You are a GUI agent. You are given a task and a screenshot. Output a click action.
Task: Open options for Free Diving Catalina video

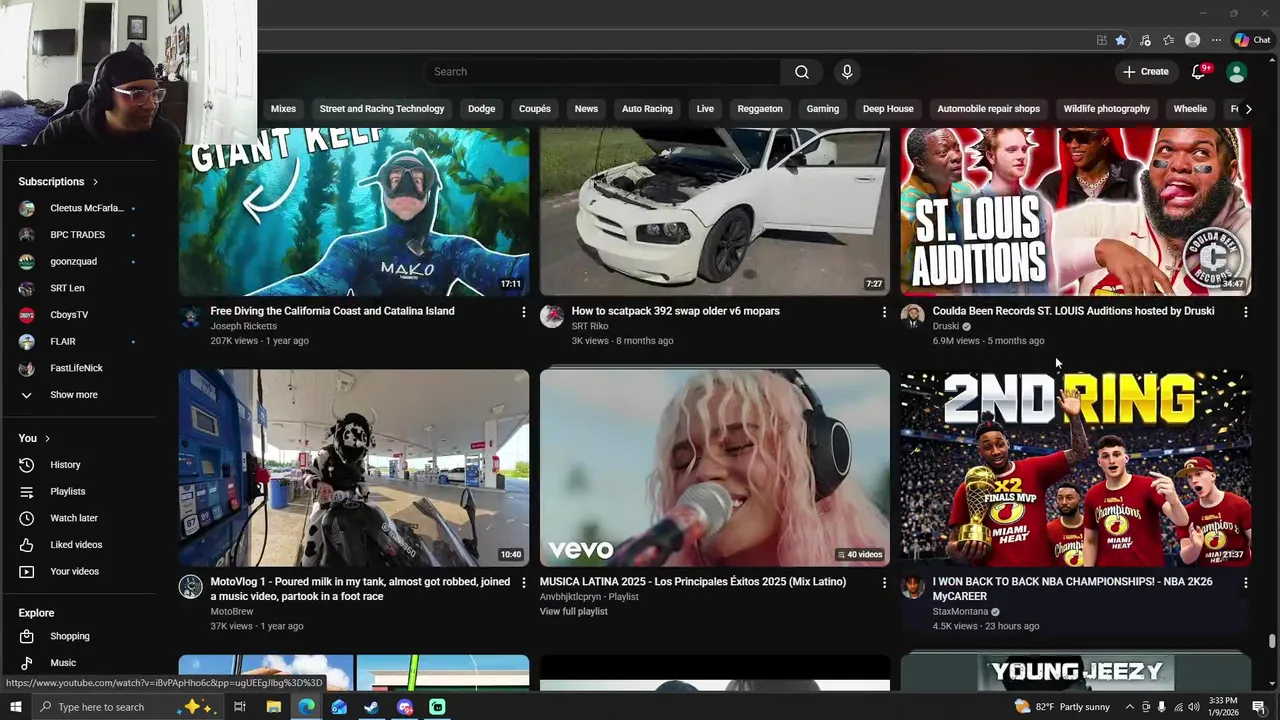[523, 312]
